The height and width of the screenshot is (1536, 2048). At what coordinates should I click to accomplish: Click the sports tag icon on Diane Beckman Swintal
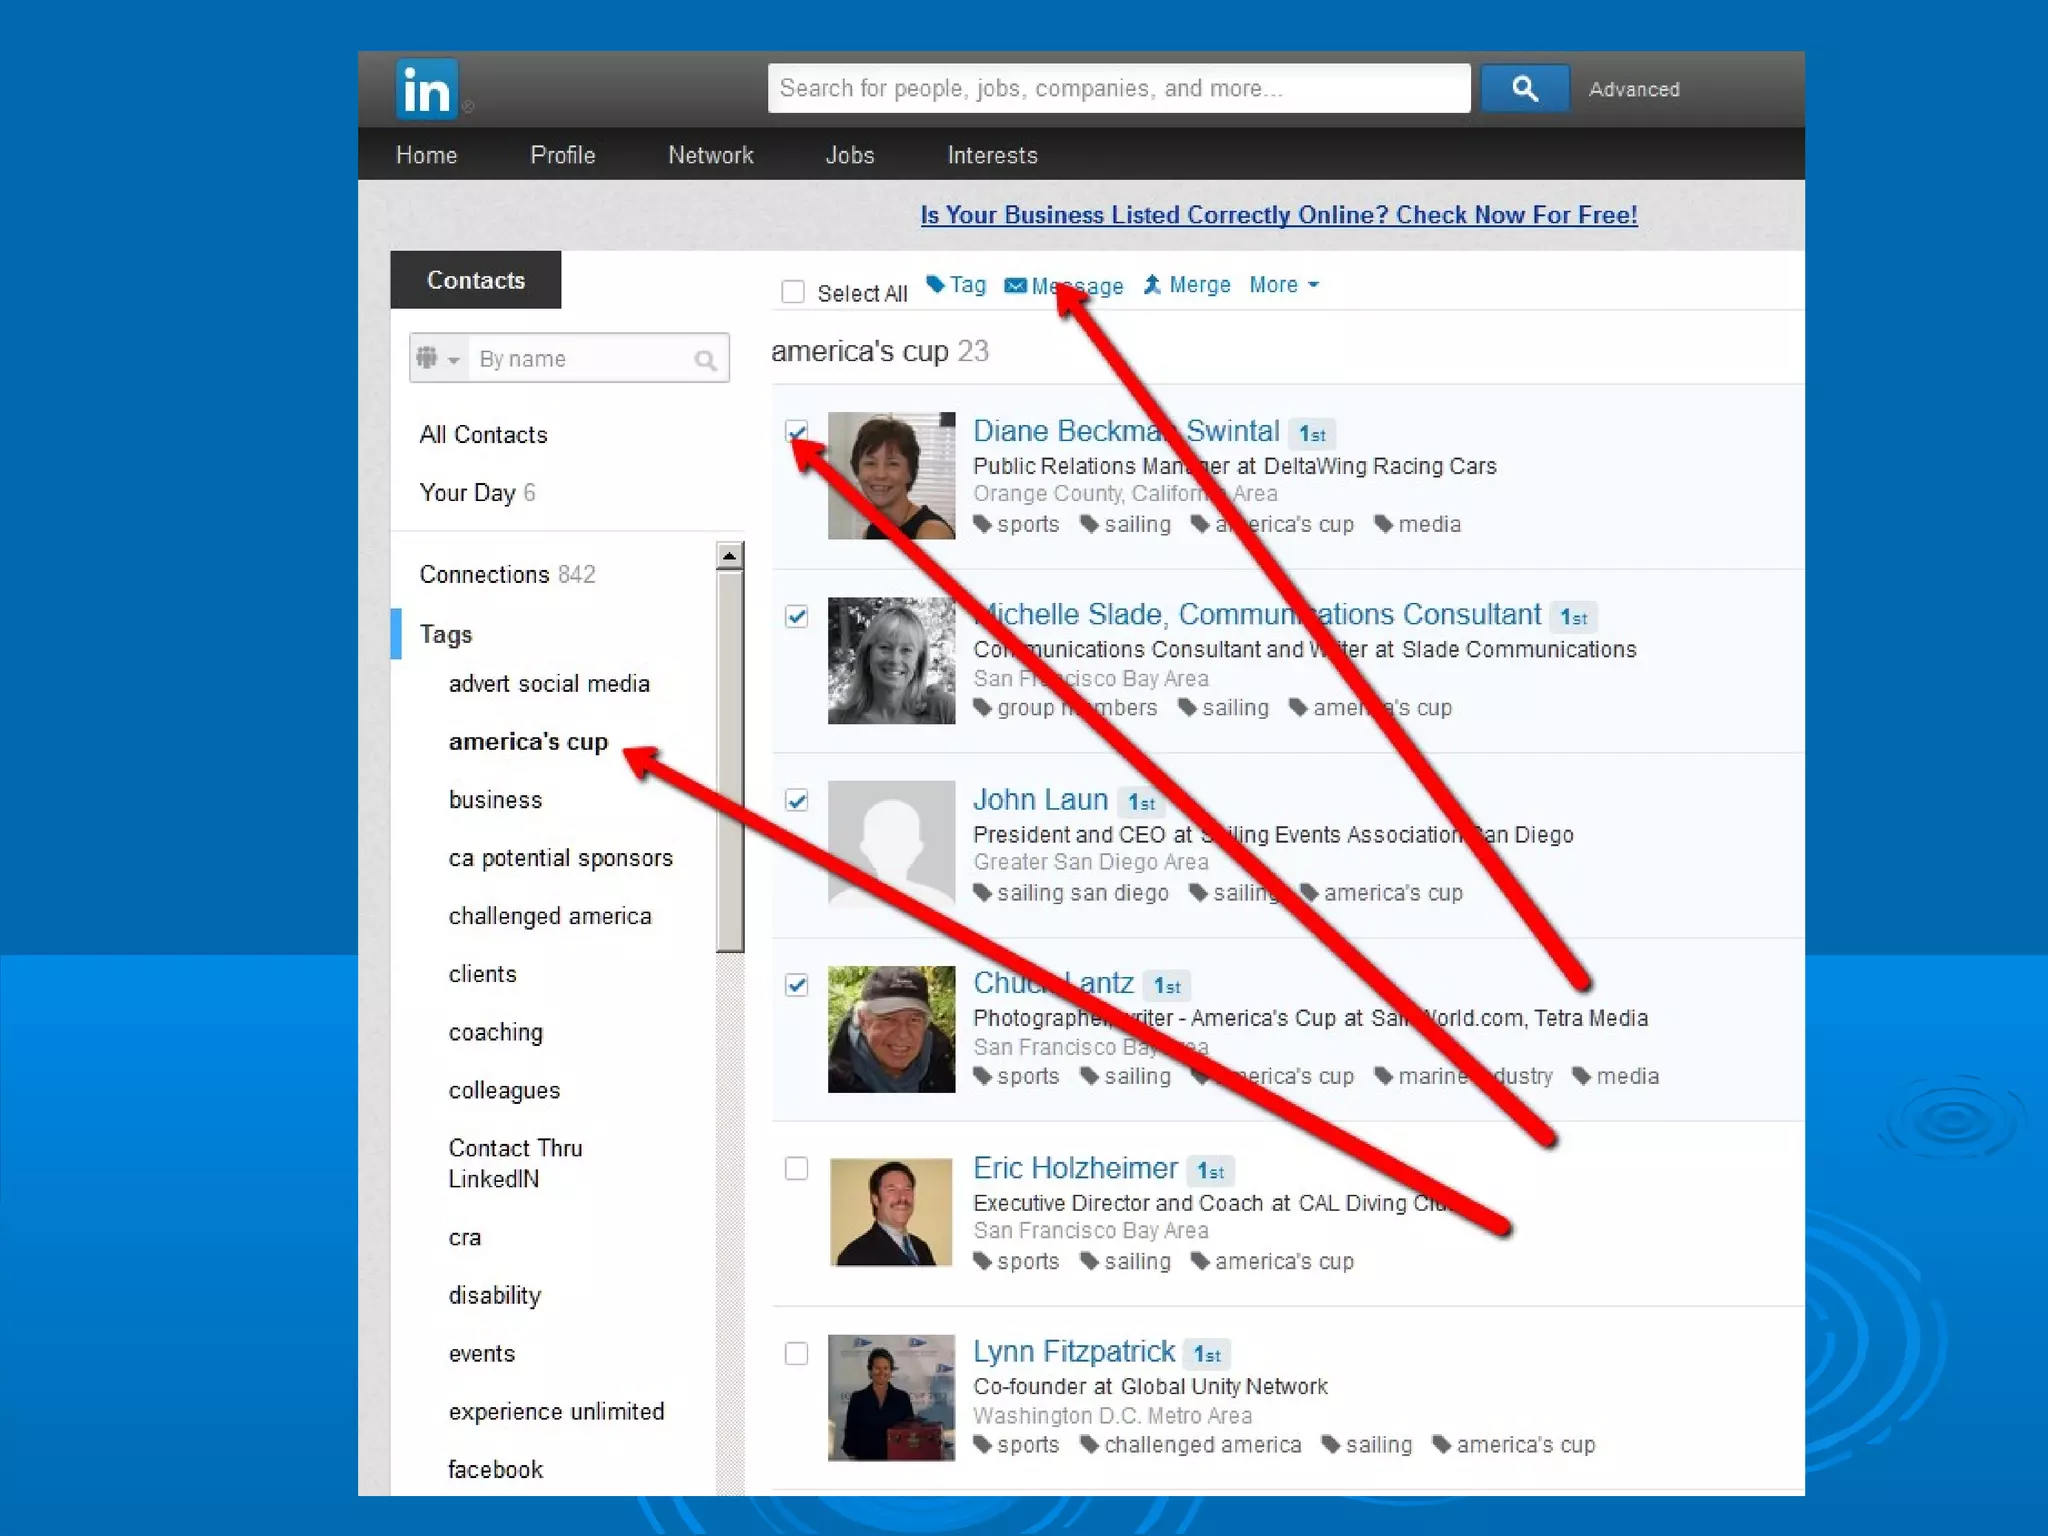[x=983, y=524]
